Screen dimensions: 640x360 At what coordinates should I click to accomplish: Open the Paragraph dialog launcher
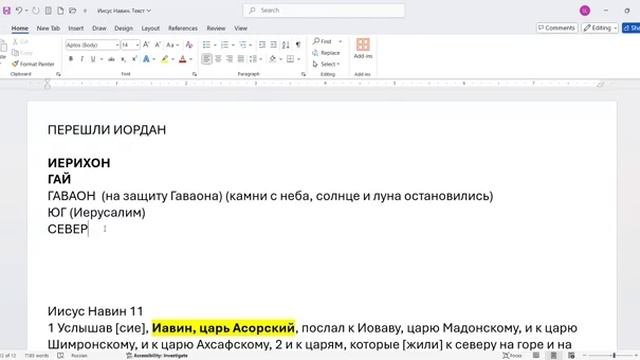(303, 74)
